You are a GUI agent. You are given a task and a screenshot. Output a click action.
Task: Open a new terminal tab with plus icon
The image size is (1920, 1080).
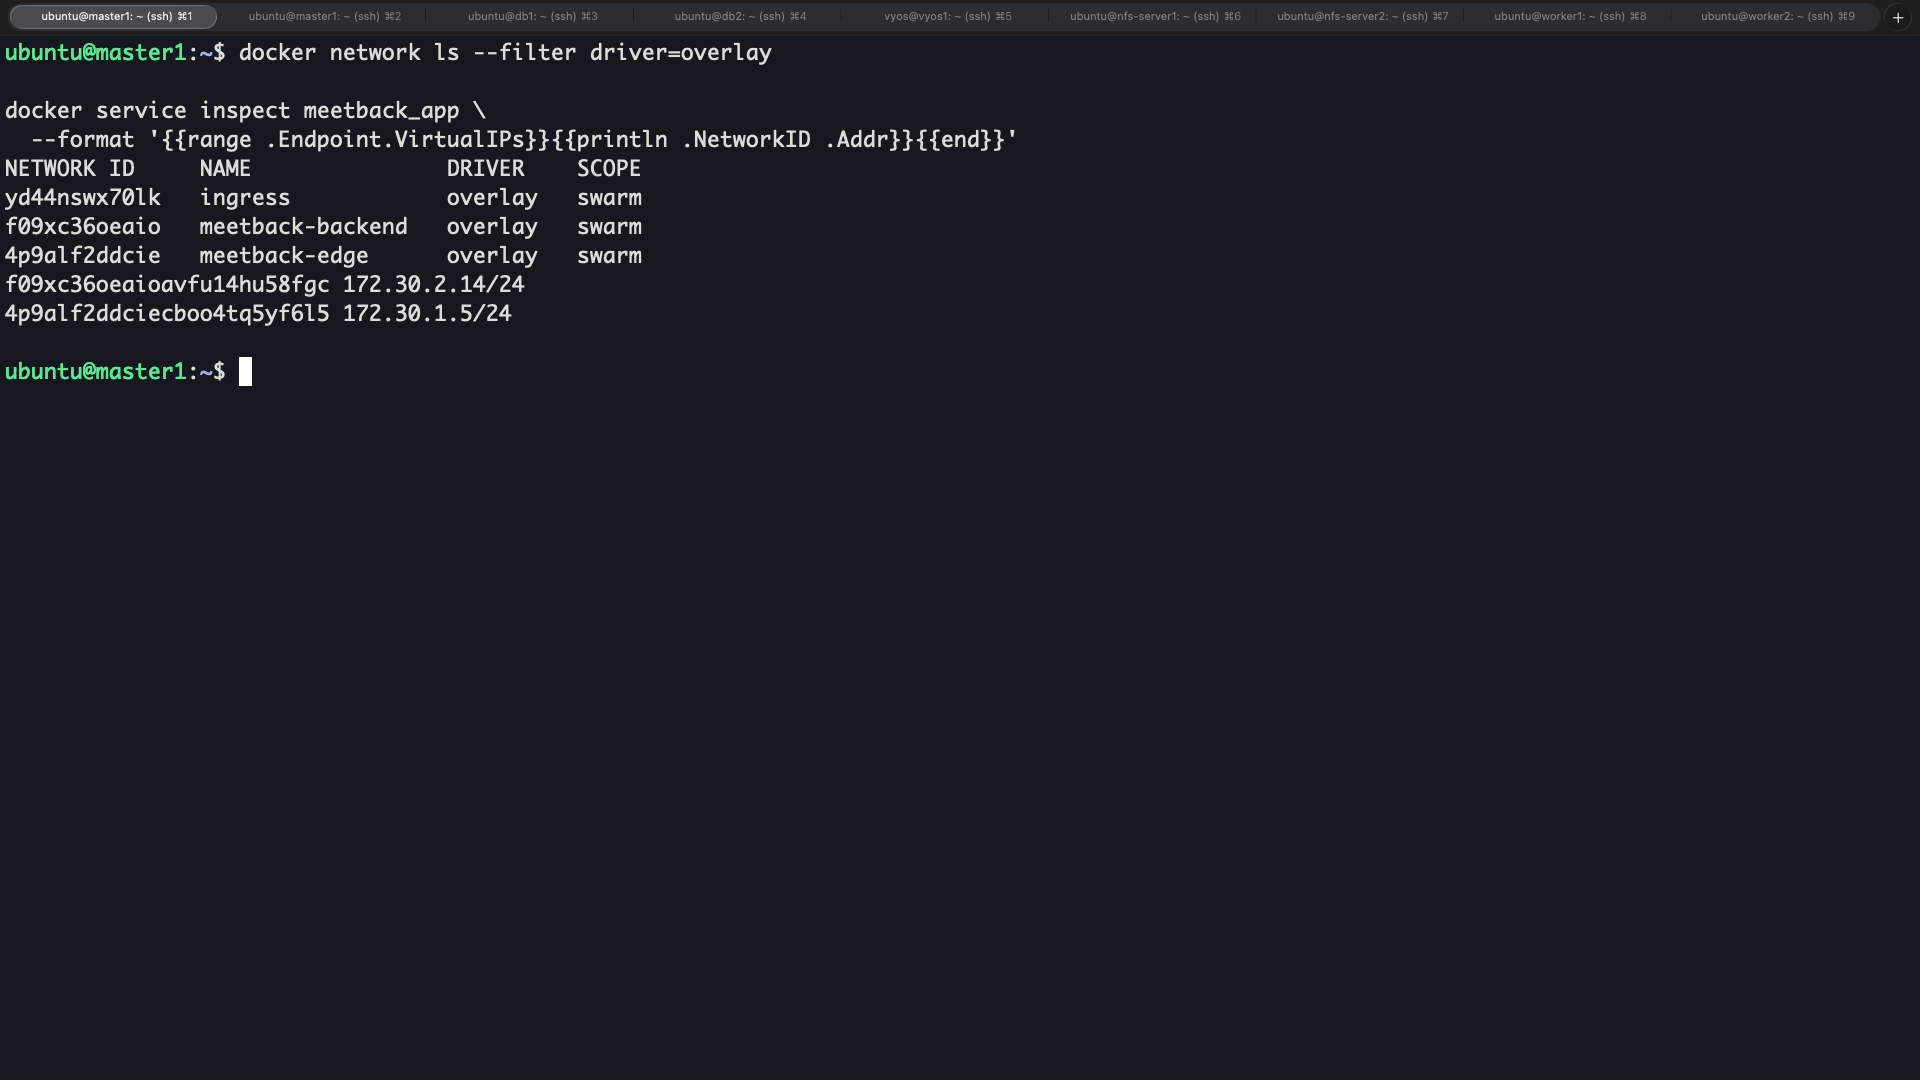(x=1897, y=17)
